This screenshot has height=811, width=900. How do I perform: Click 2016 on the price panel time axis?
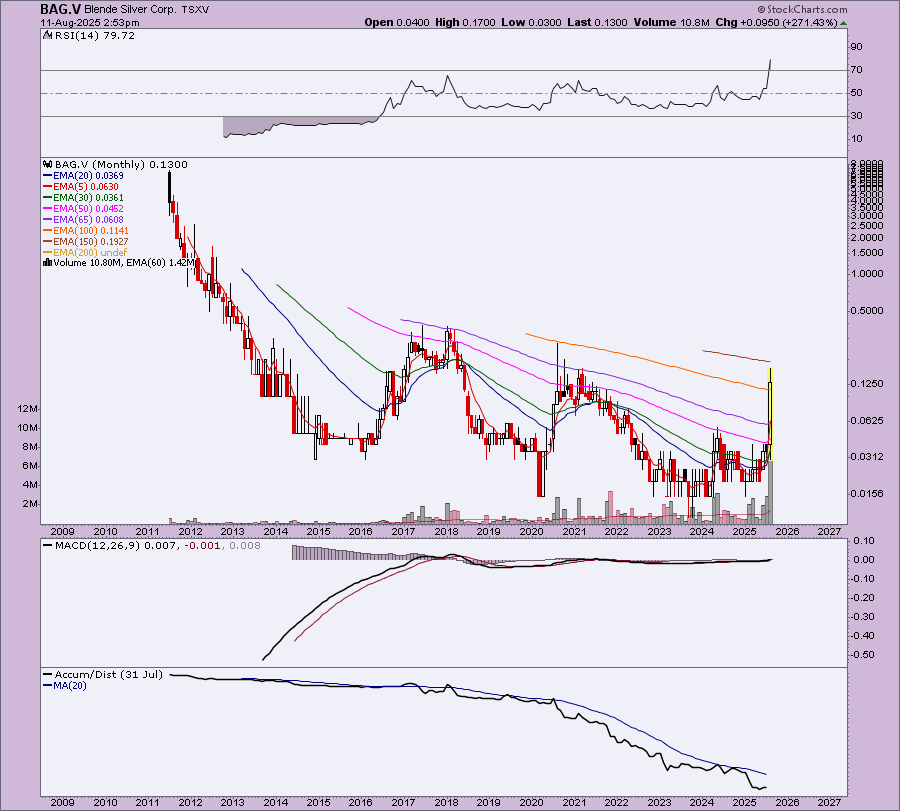360,531
